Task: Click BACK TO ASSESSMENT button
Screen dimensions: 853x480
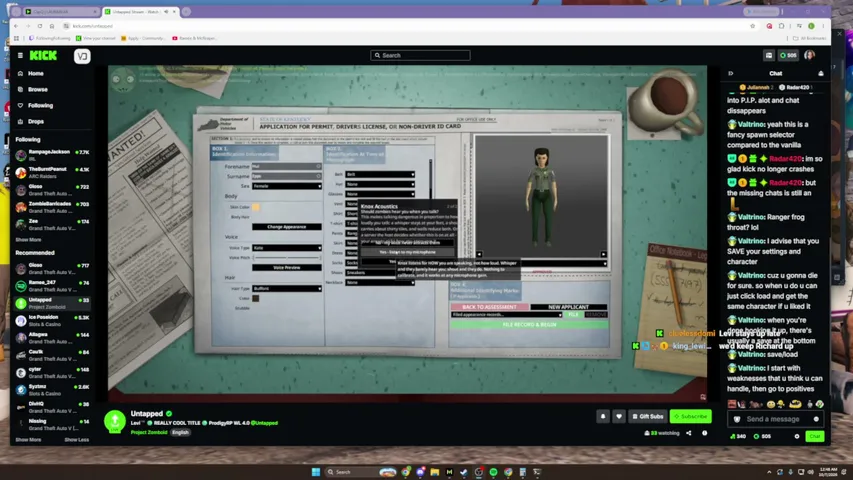Action: [x=489, y=307]
